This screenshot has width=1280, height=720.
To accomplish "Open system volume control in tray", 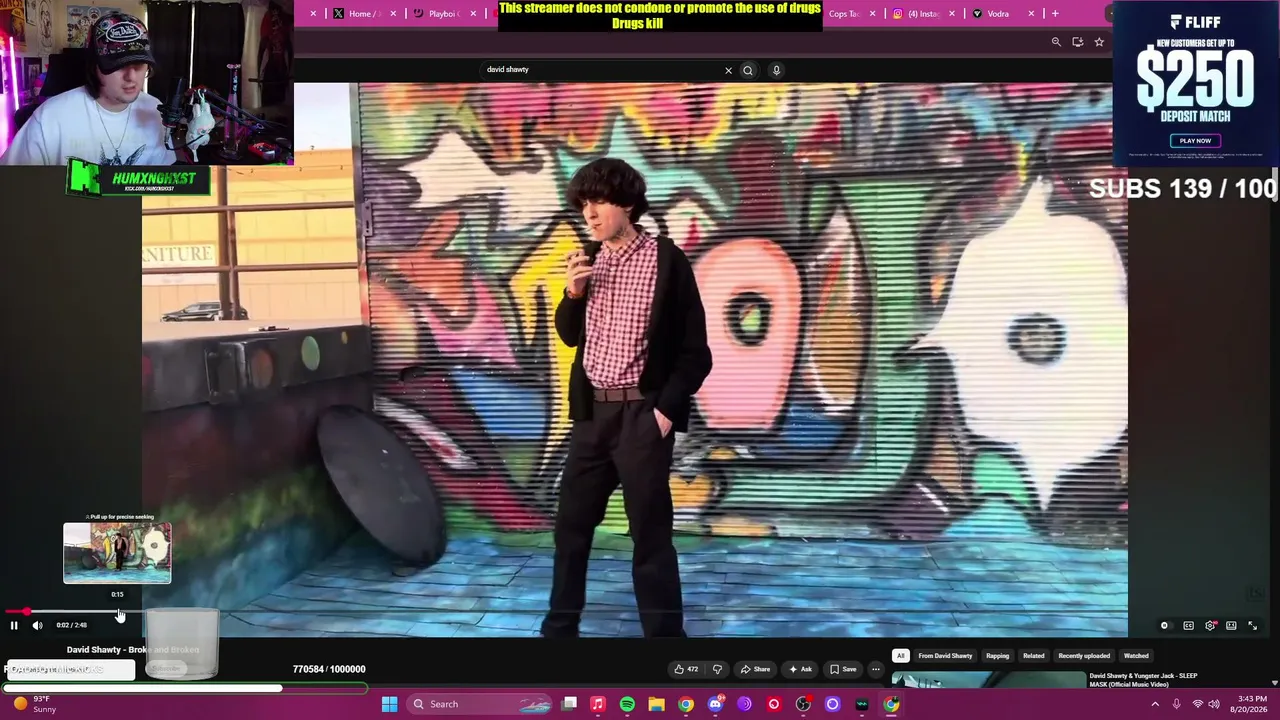I will (x=1214, y=704).
